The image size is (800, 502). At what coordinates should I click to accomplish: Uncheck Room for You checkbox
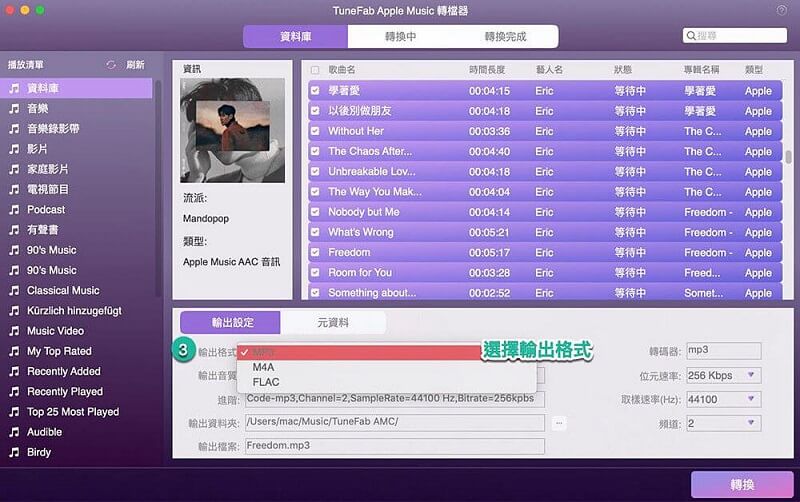click(315, 272)
